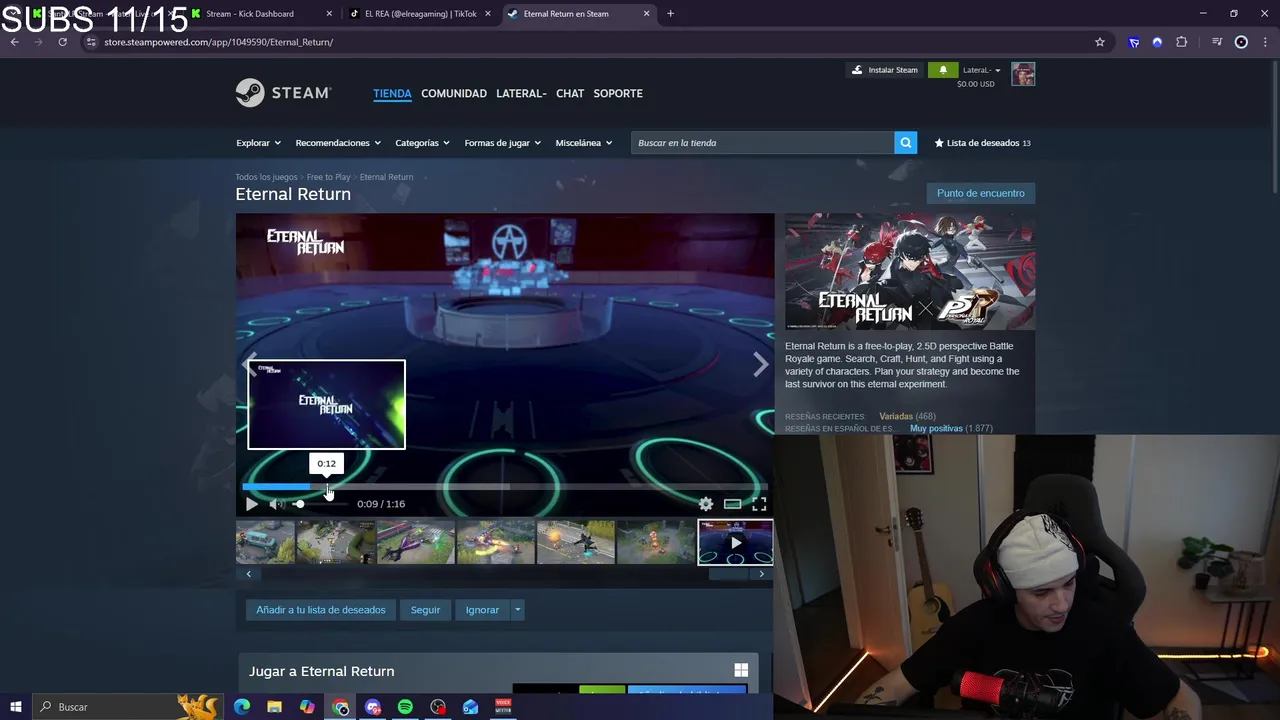This screenshot has width=1280, height=720.
Task: Expand the Explorar menu
Action: [258, 143]
